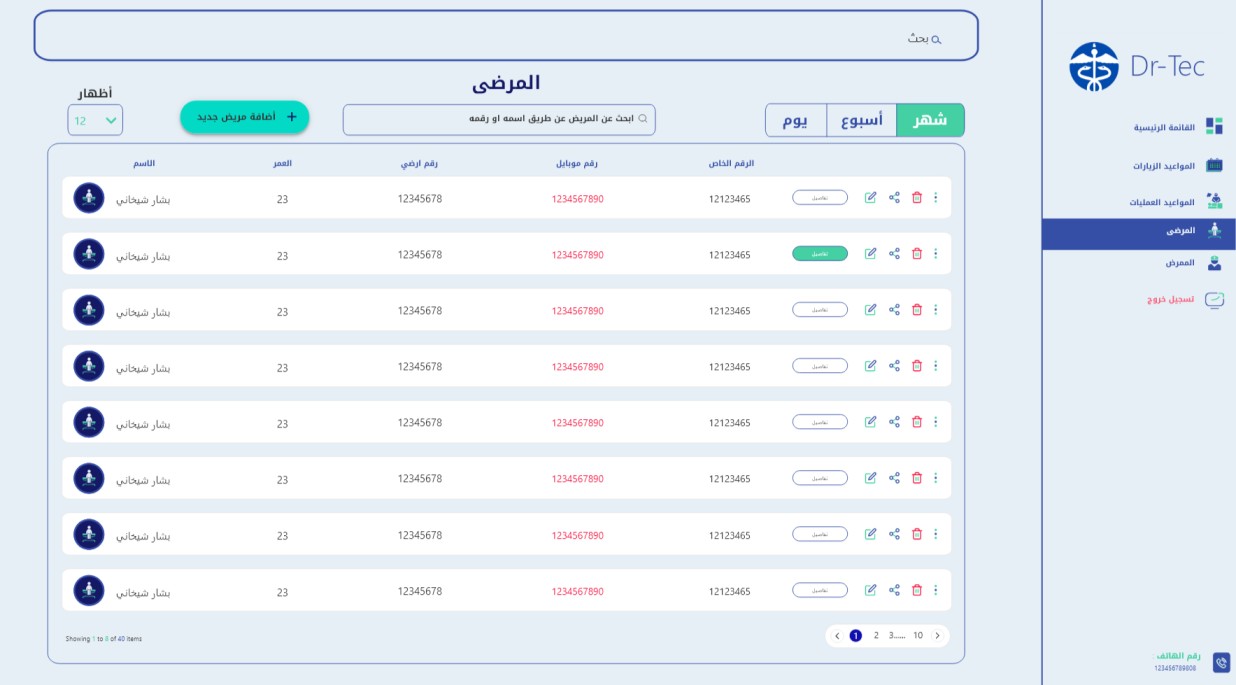Go to next page using pagination arrow
Image resolution: width=1236 pixels, height=685 pixels.
pyautogui.click(x=937, y=635)
